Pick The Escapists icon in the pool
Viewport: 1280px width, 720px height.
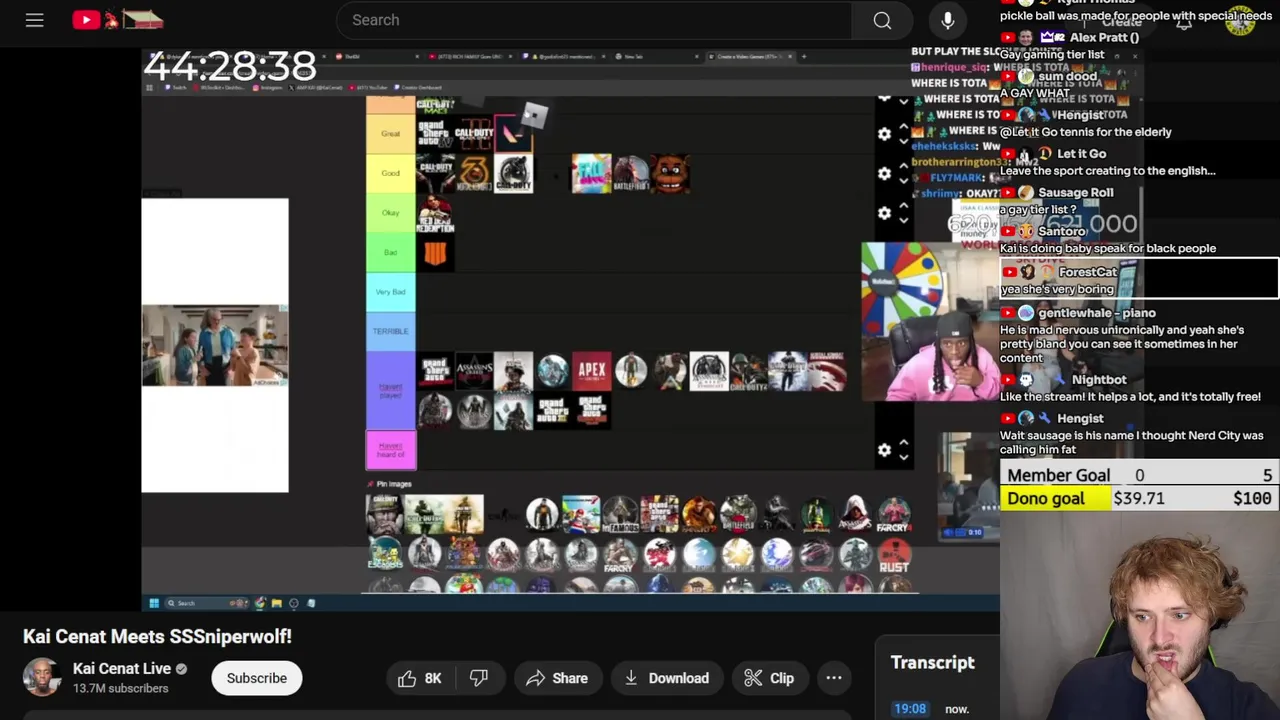(385, 554)
